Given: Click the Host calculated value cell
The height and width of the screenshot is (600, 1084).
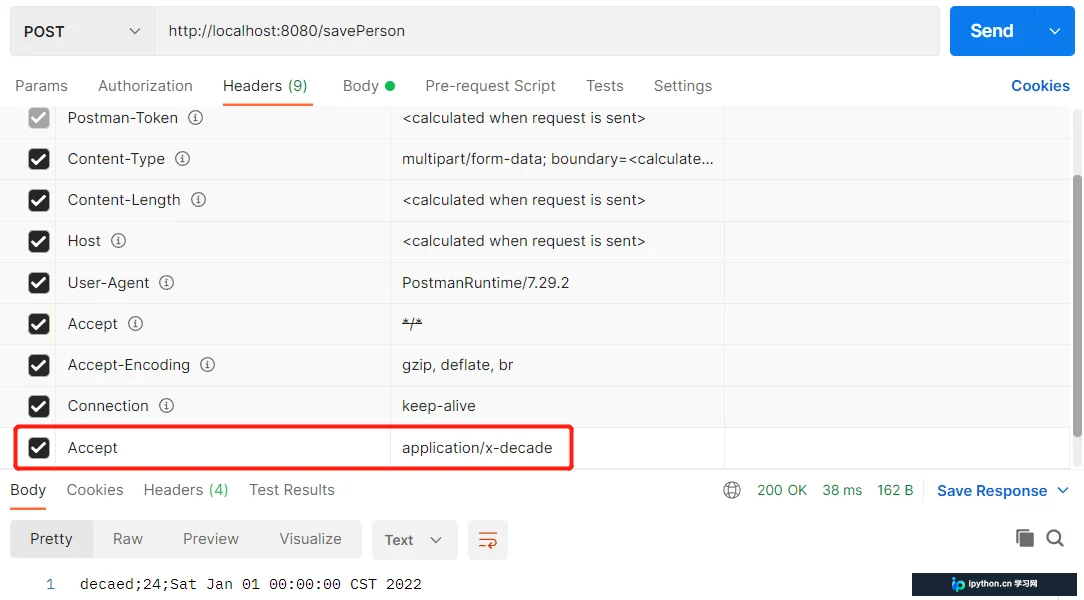Looking at the screenshot, I should point(557,241).
